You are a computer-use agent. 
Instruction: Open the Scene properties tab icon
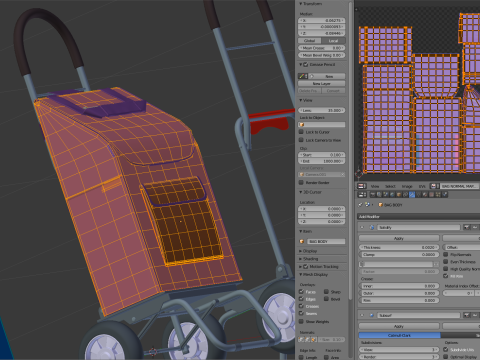(386, 194)
